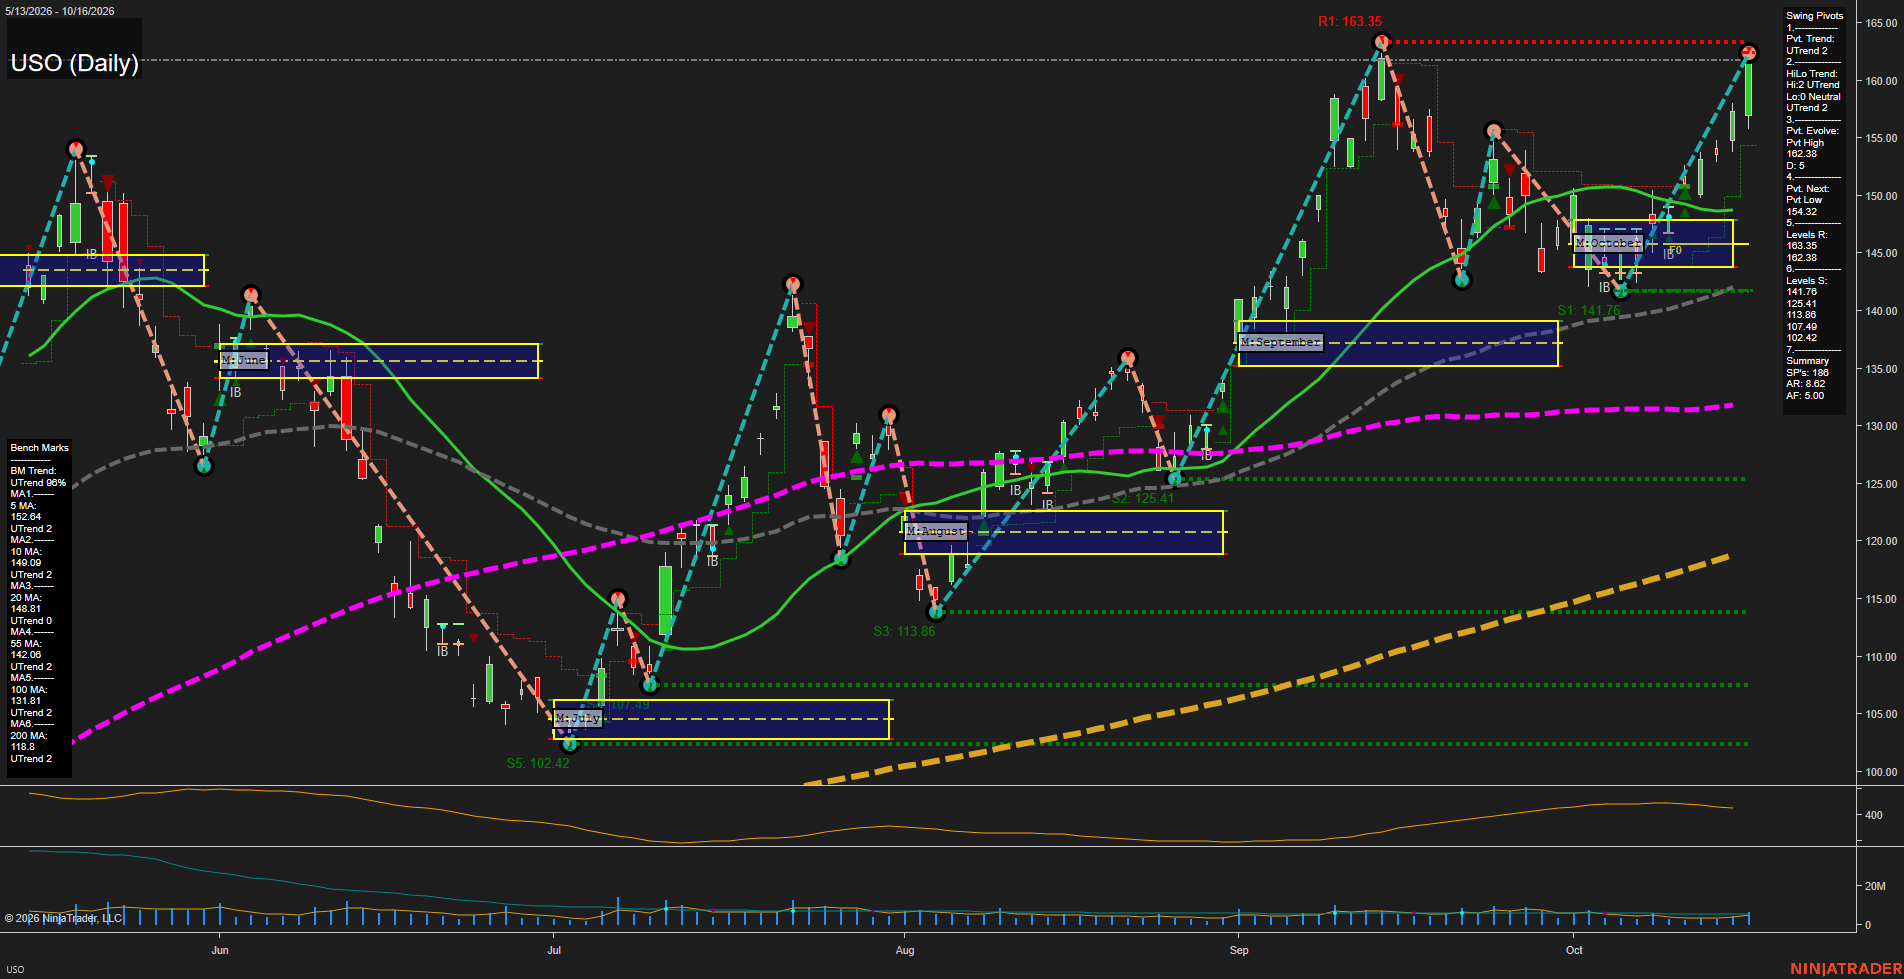
Task: Click the Levels R heading in Swing Pivots
Action: (1806, 235)
